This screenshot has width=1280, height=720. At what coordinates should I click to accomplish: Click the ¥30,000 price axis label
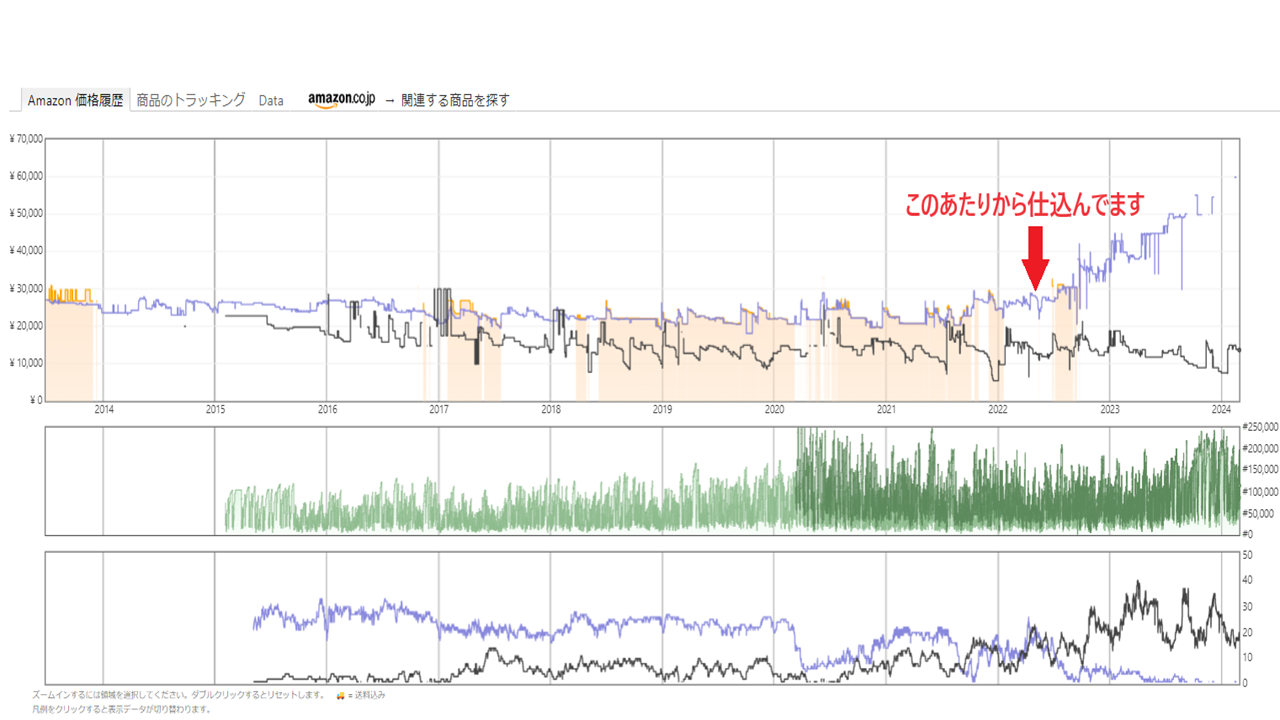25,289
